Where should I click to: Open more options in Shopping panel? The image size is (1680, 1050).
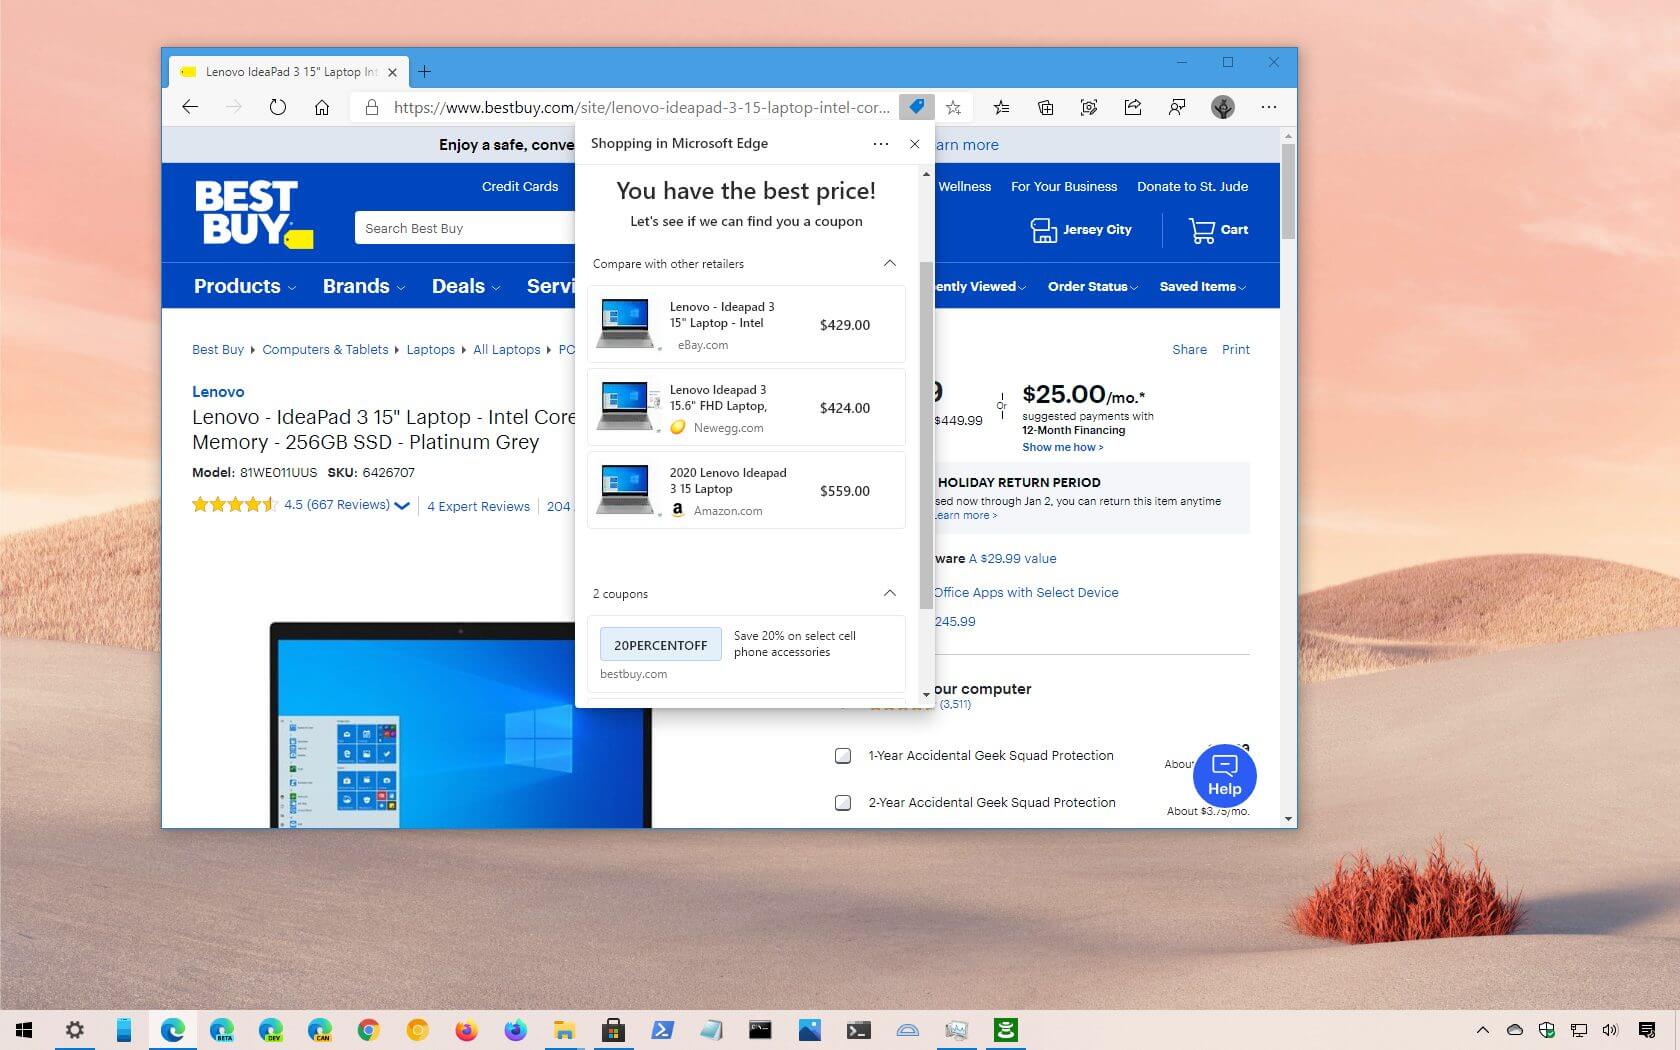pos(880,144)
